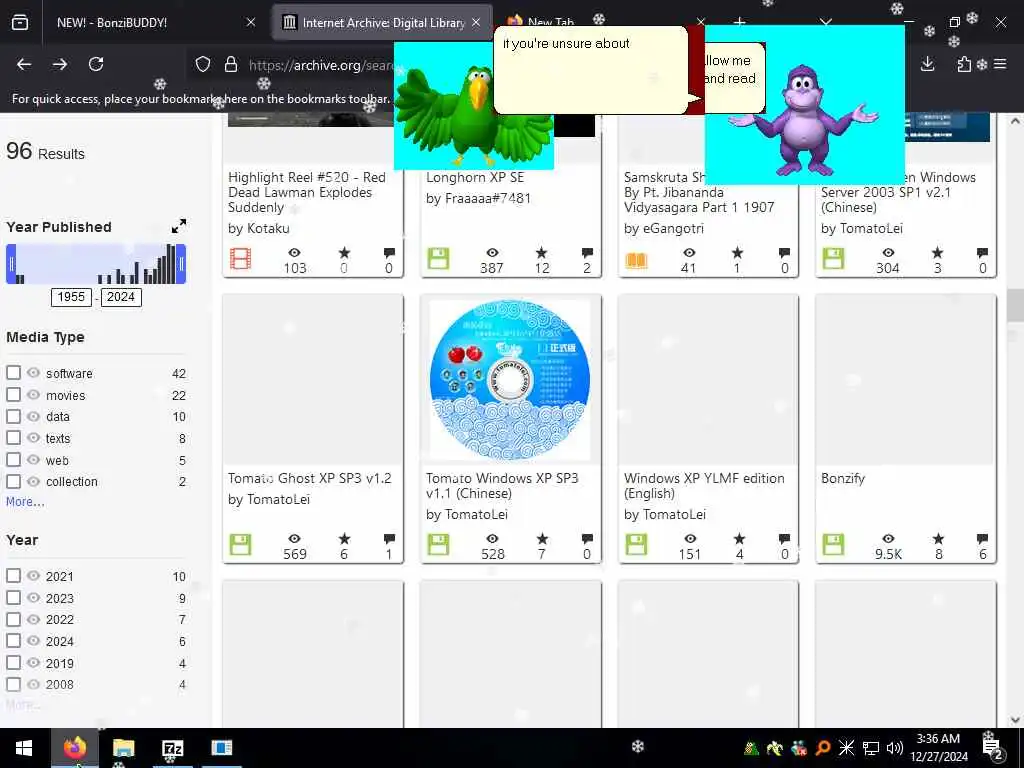Open the tracking protection shield icon
The width and height of the screenshot is (1024, 768).
(203, 64)
